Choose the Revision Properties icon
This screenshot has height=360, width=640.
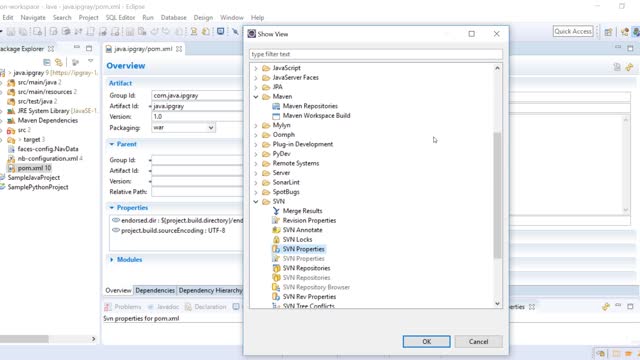pos(276,220)
